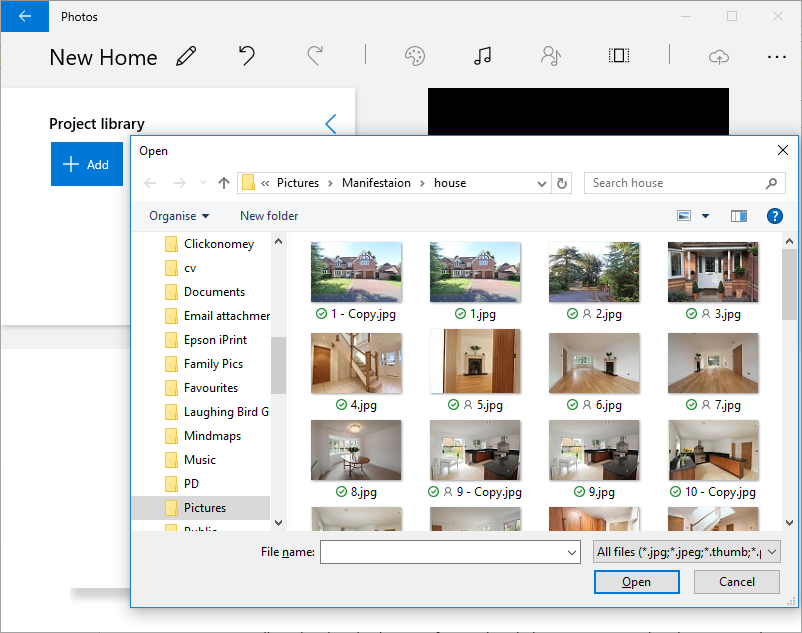Click Pictures in address breadcrumb

tap(298, 183)
